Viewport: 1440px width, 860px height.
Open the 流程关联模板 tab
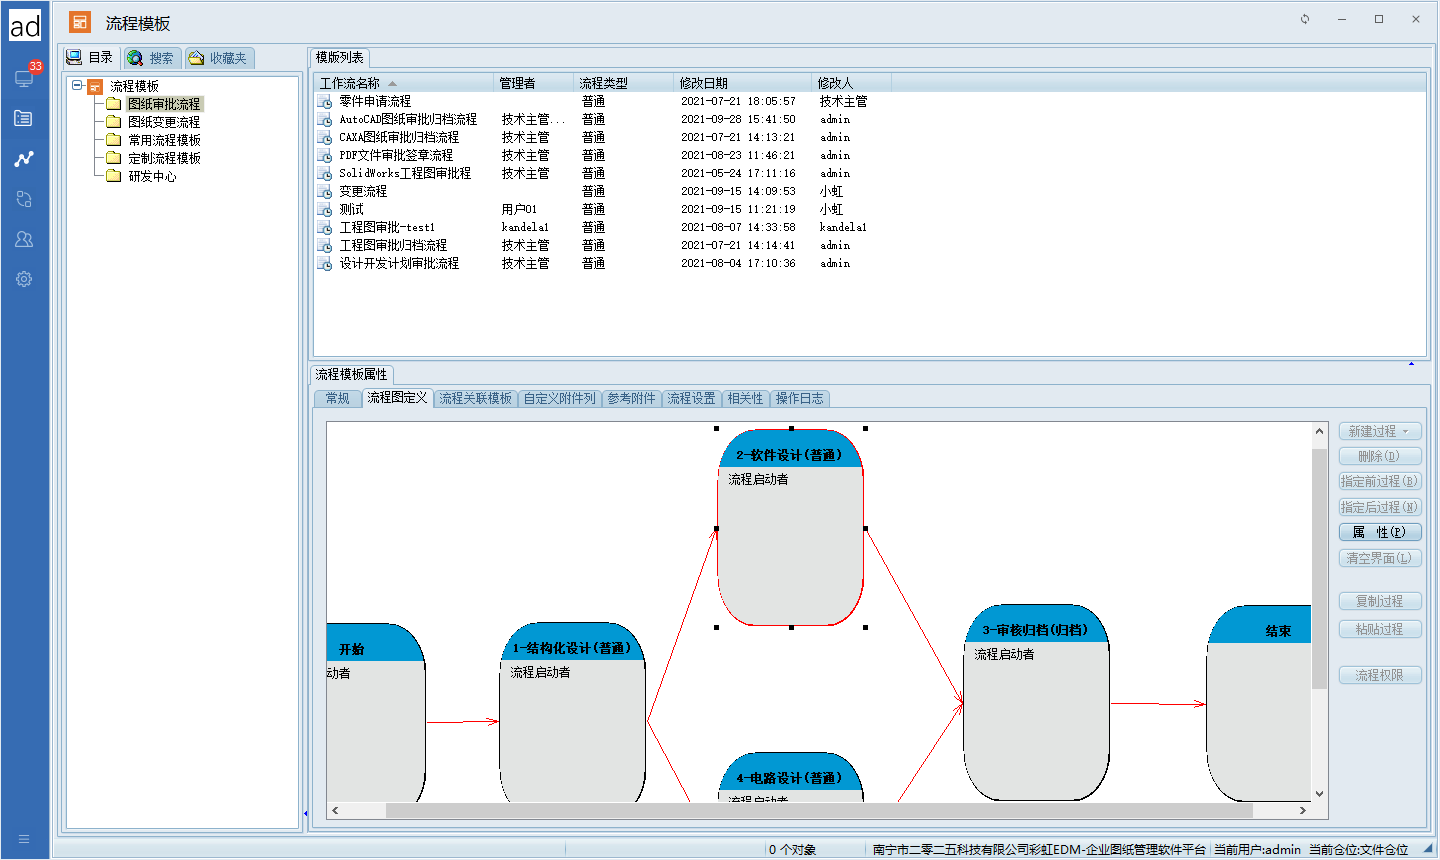pyautogui.click(x=476, y=398)
